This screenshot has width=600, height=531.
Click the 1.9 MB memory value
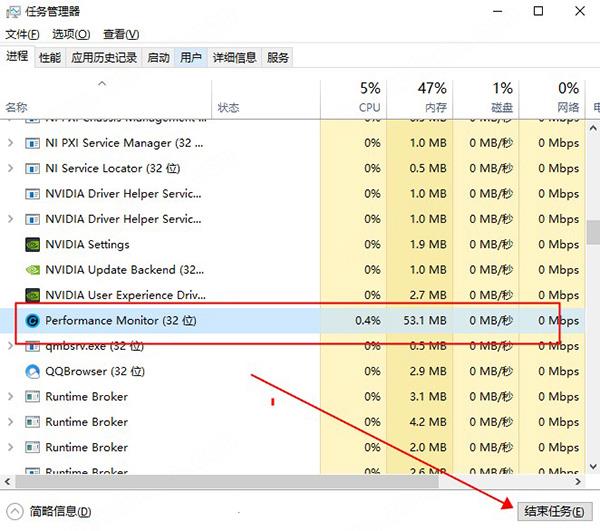click(428, 244)
